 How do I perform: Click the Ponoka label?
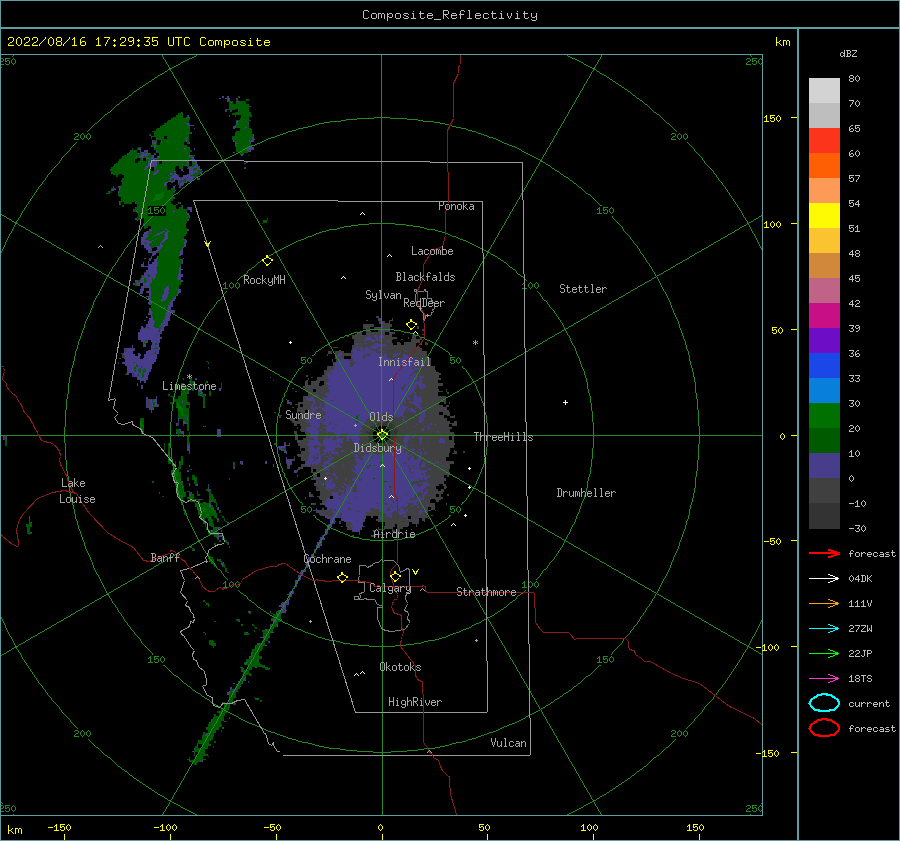pos(456,206)
